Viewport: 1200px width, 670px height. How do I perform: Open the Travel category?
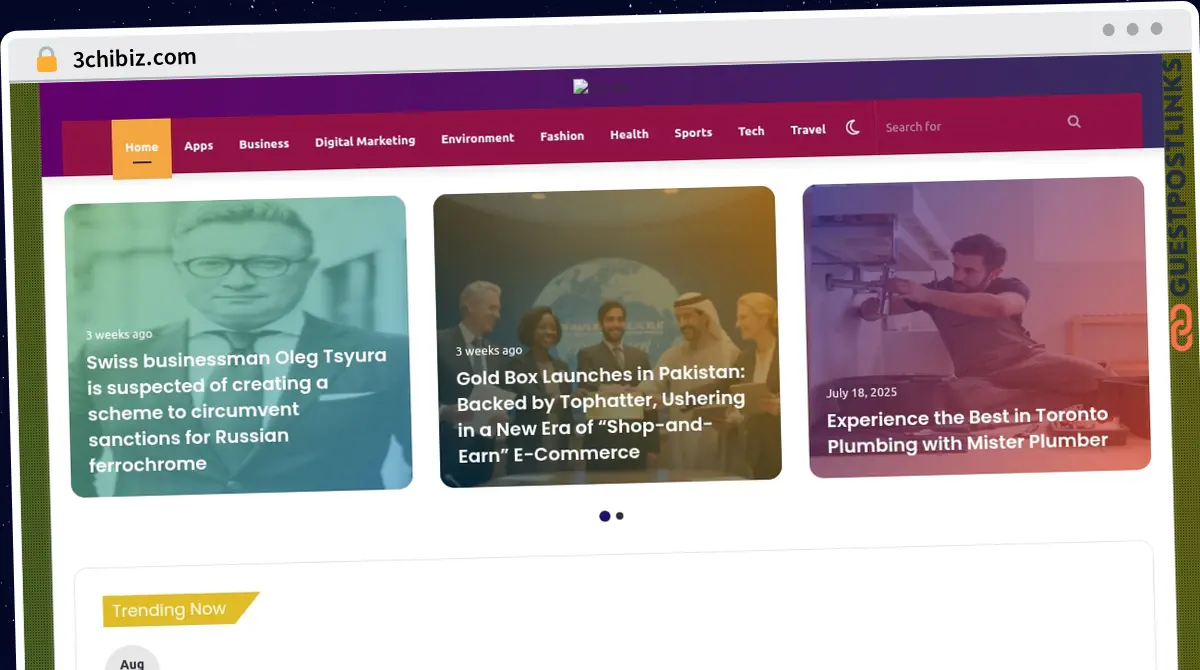pyautogui.click(x=808, y=130)
